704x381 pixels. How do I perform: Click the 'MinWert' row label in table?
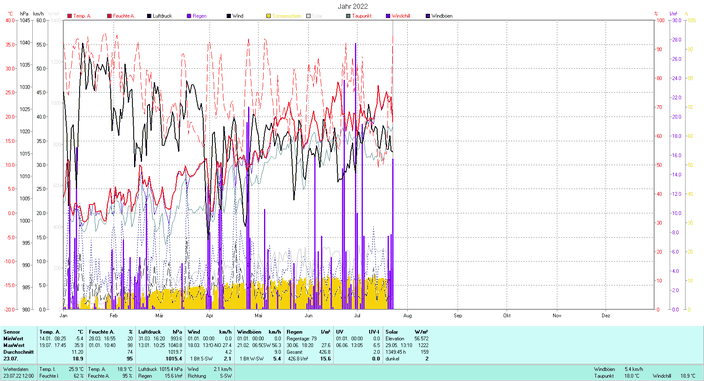(13, 339)
